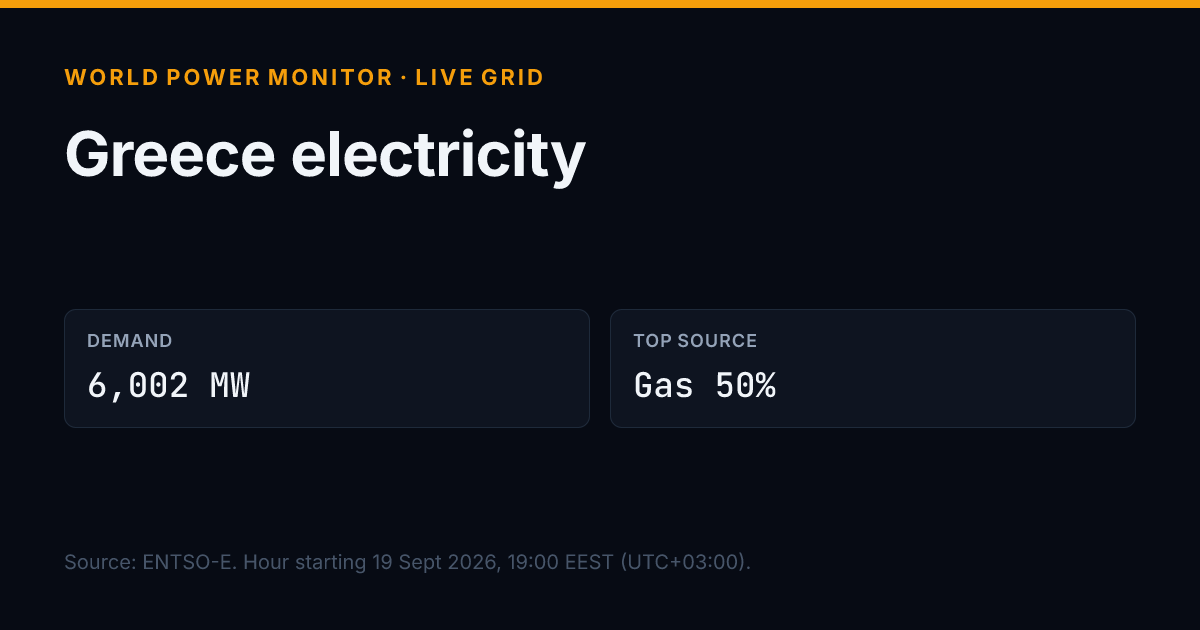Click the 50% share value

click(746, 385)
